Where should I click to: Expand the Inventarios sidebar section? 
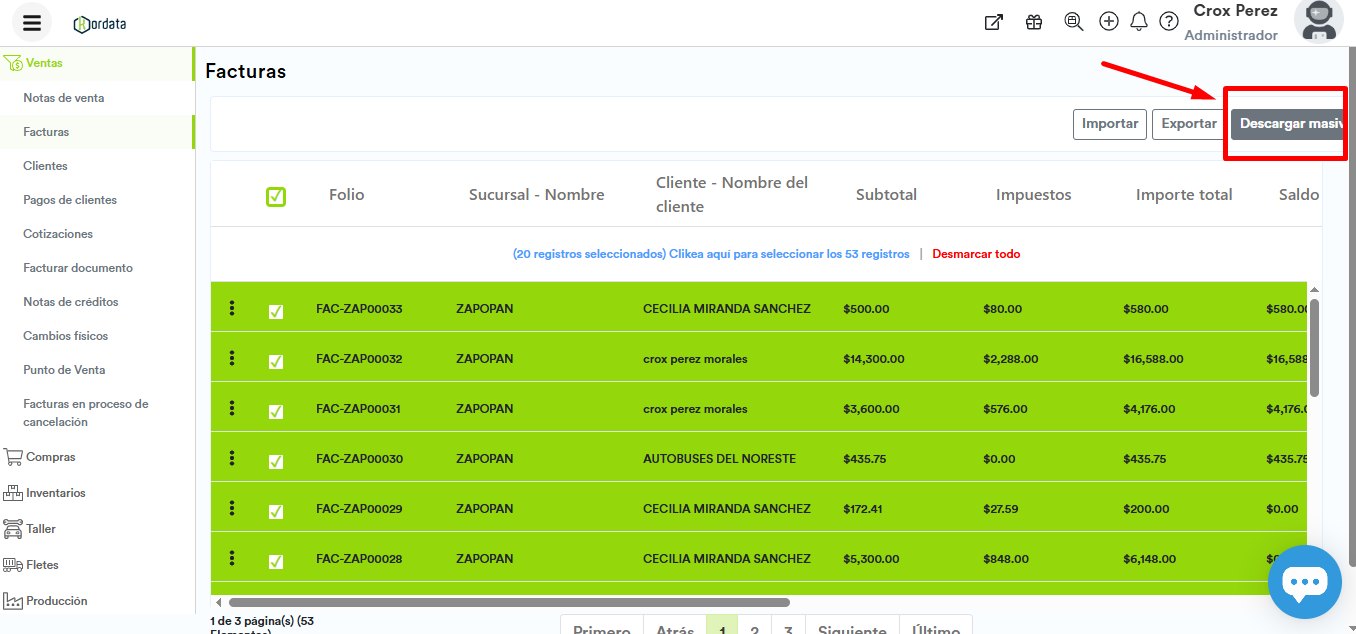(x=55, y=493)
